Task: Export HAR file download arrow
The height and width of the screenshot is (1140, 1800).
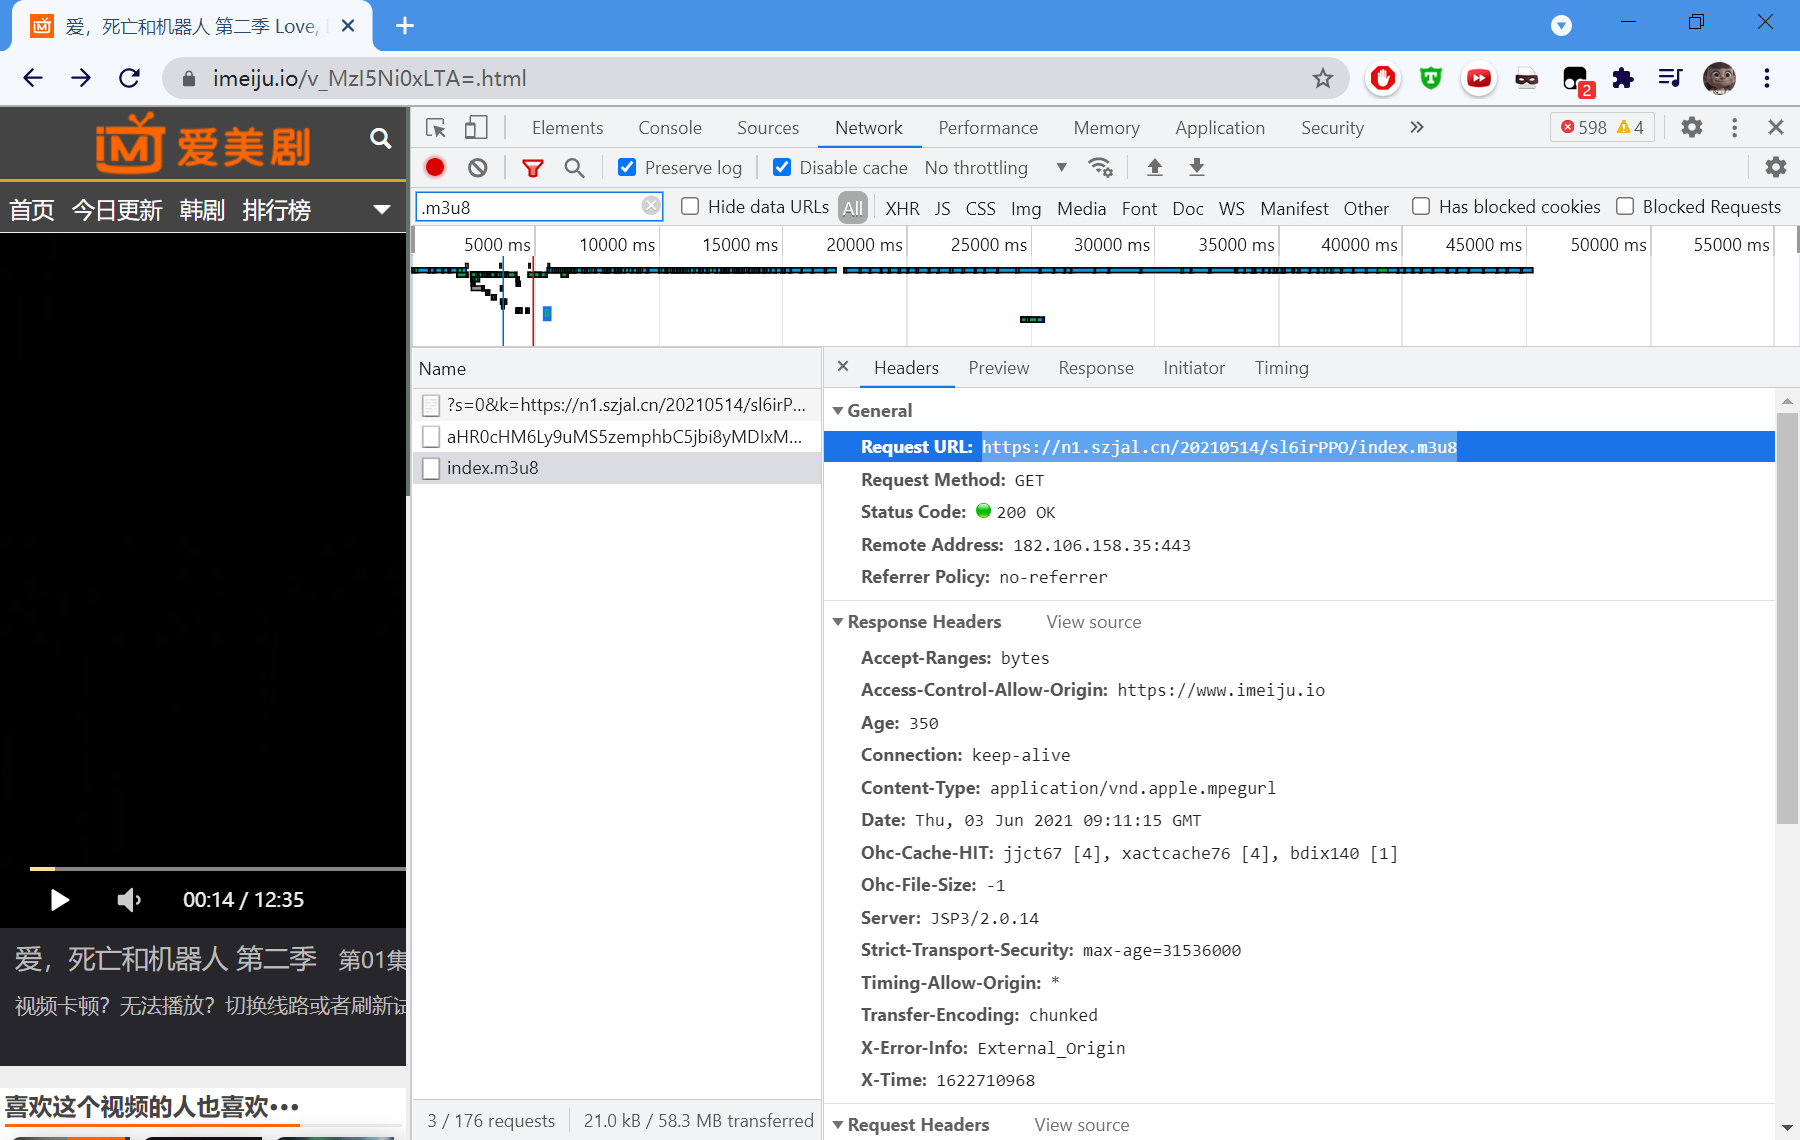Action: (x=1196, y=167)
